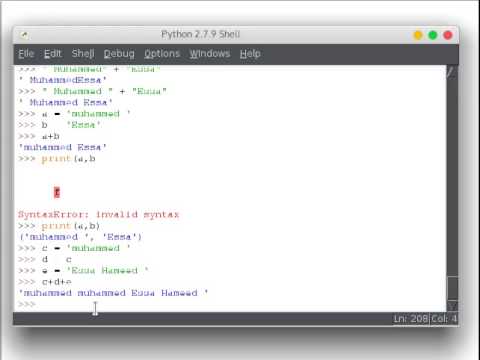Viewport: 480px width, 360px height.
Task: Open the Windows menu
Action: pyautogui.click(x=210, y=54)
